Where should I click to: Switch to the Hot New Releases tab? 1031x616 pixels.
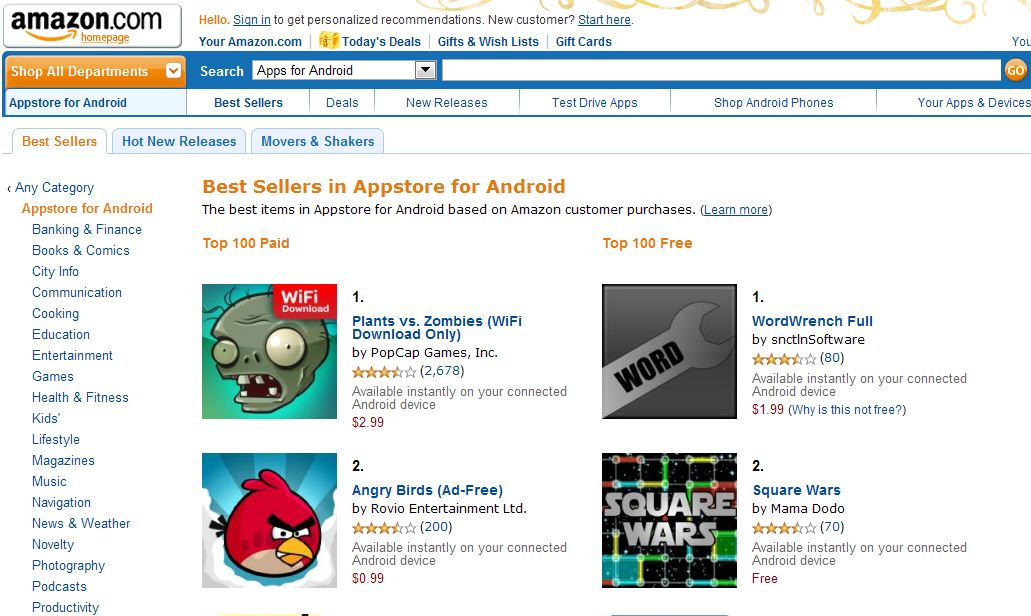point(179,141)
